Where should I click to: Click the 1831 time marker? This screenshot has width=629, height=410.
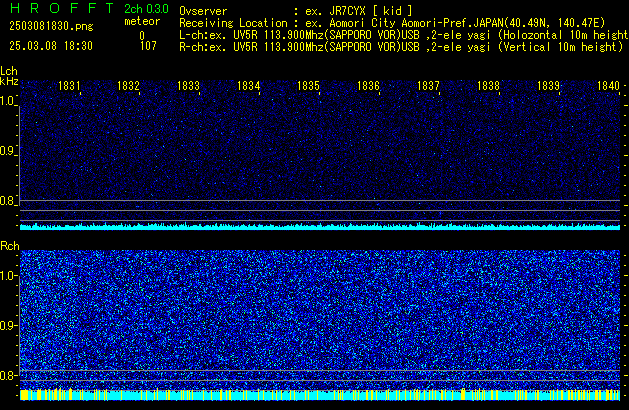[69, 86]
